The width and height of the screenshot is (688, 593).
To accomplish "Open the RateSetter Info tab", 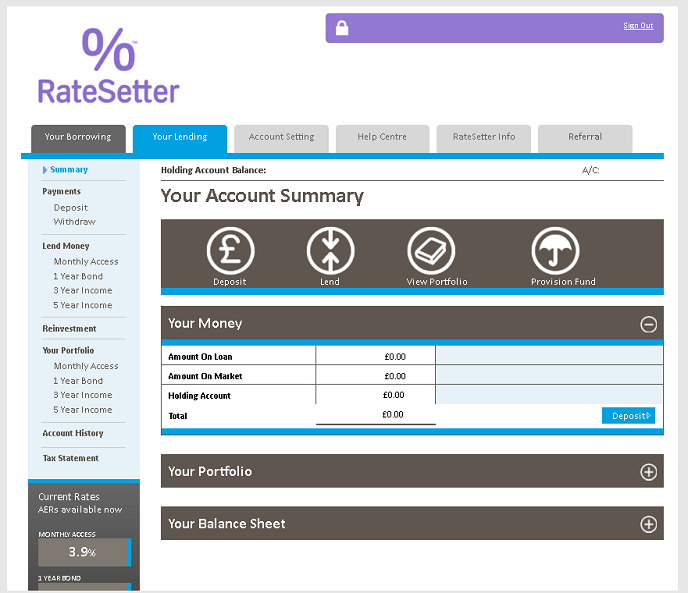I will click(484, 139).
